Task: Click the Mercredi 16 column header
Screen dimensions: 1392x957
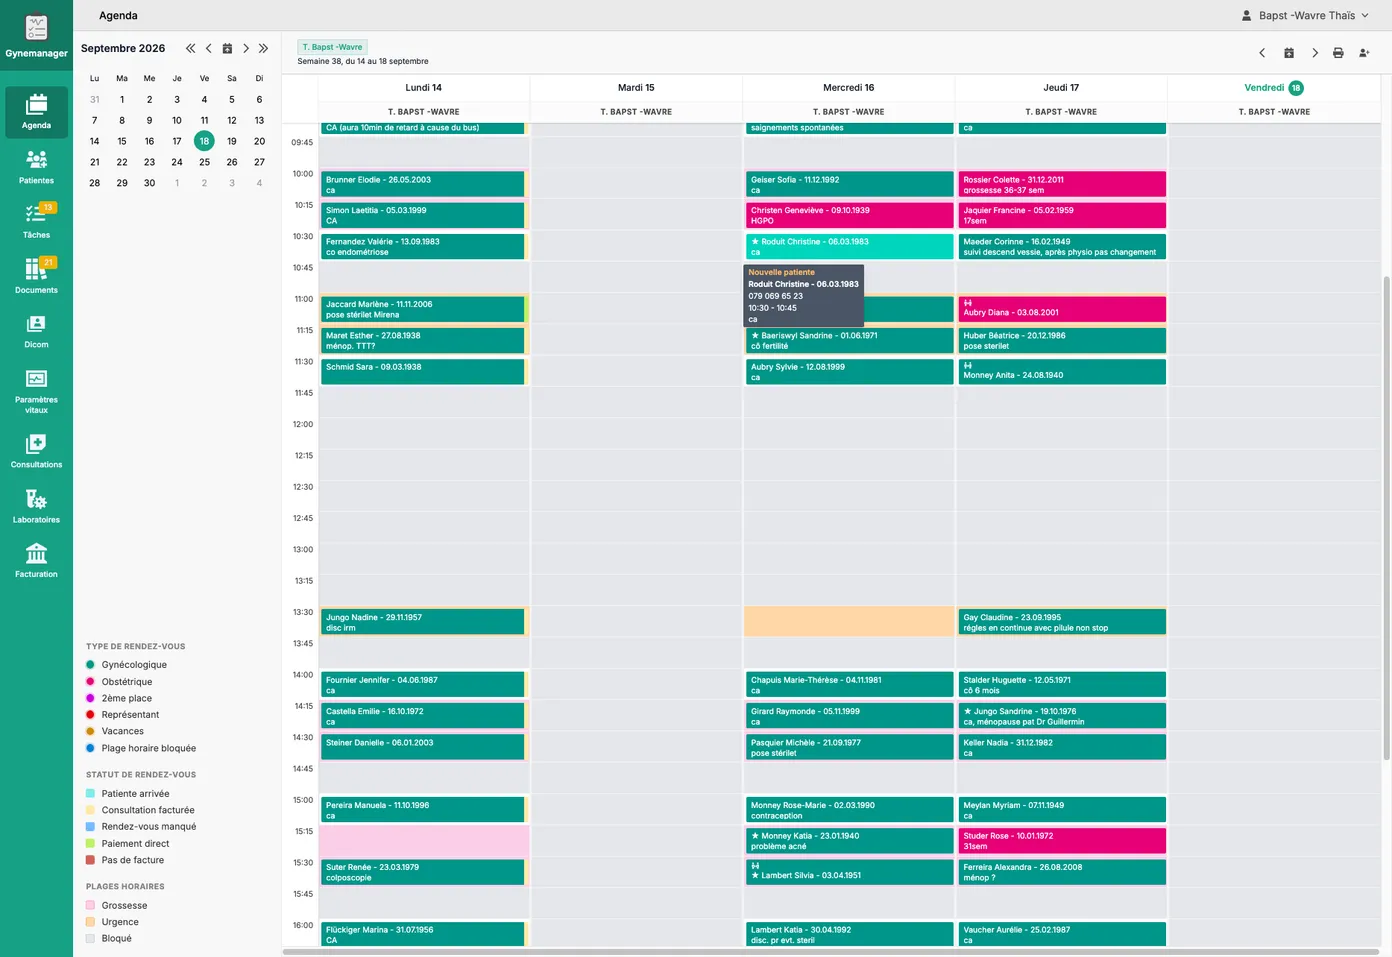Action: pyautogui.click(x=848, y=88)
